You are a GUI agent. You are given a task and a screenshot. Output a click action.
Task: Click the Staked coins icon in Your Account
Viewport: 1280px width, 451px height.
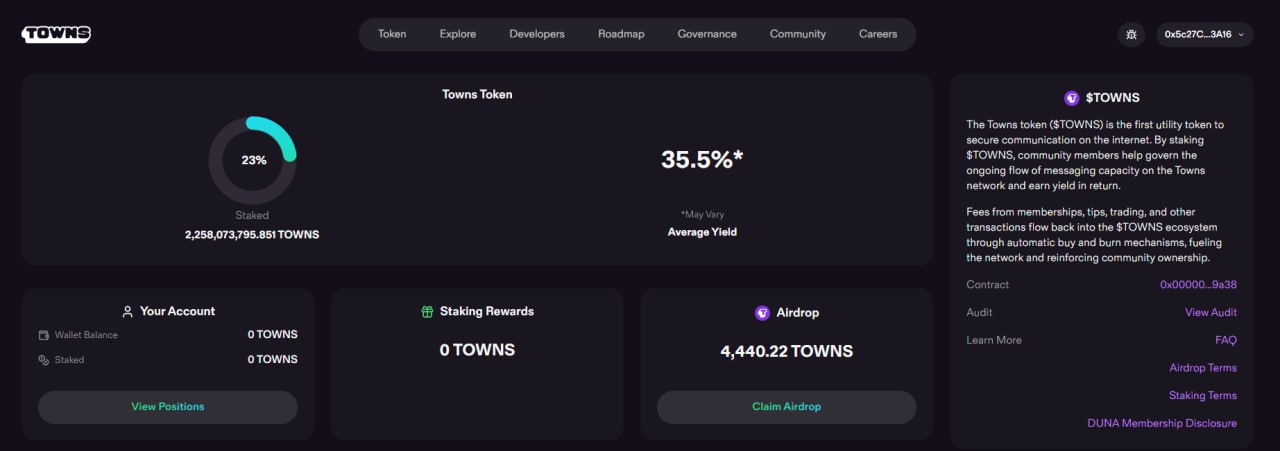44,360
